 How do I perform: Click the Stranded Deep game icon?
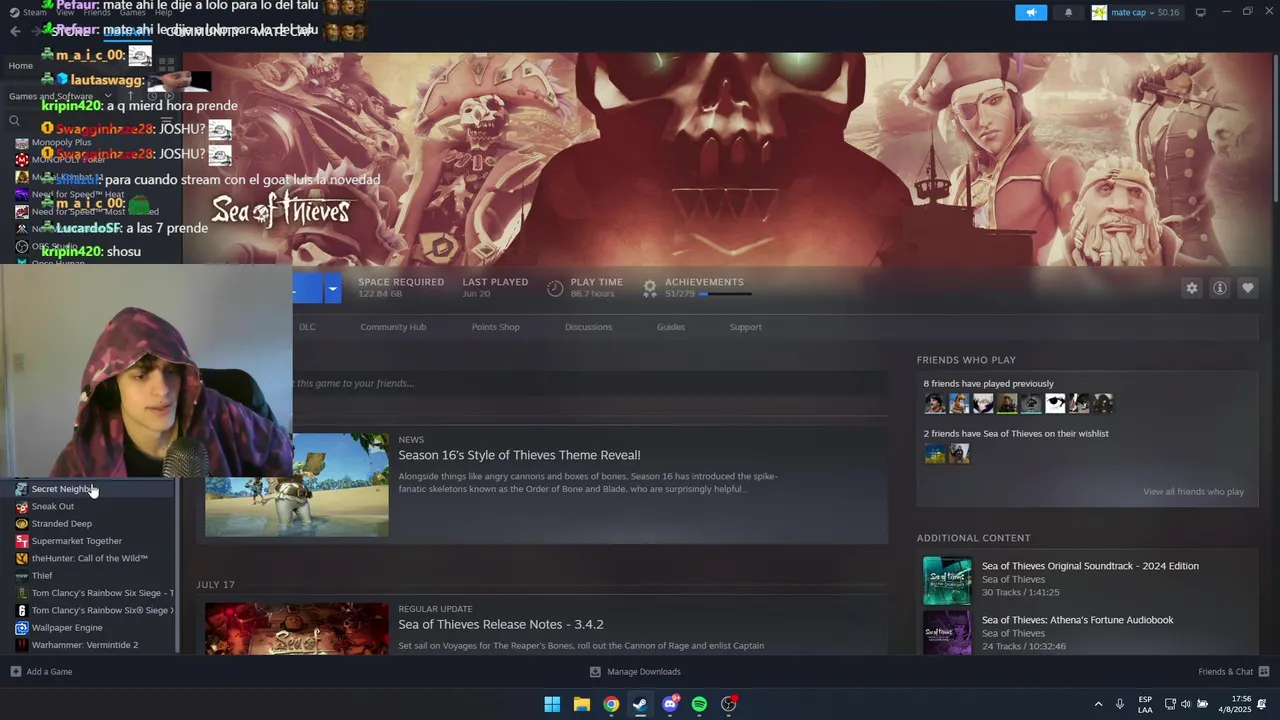22,524
